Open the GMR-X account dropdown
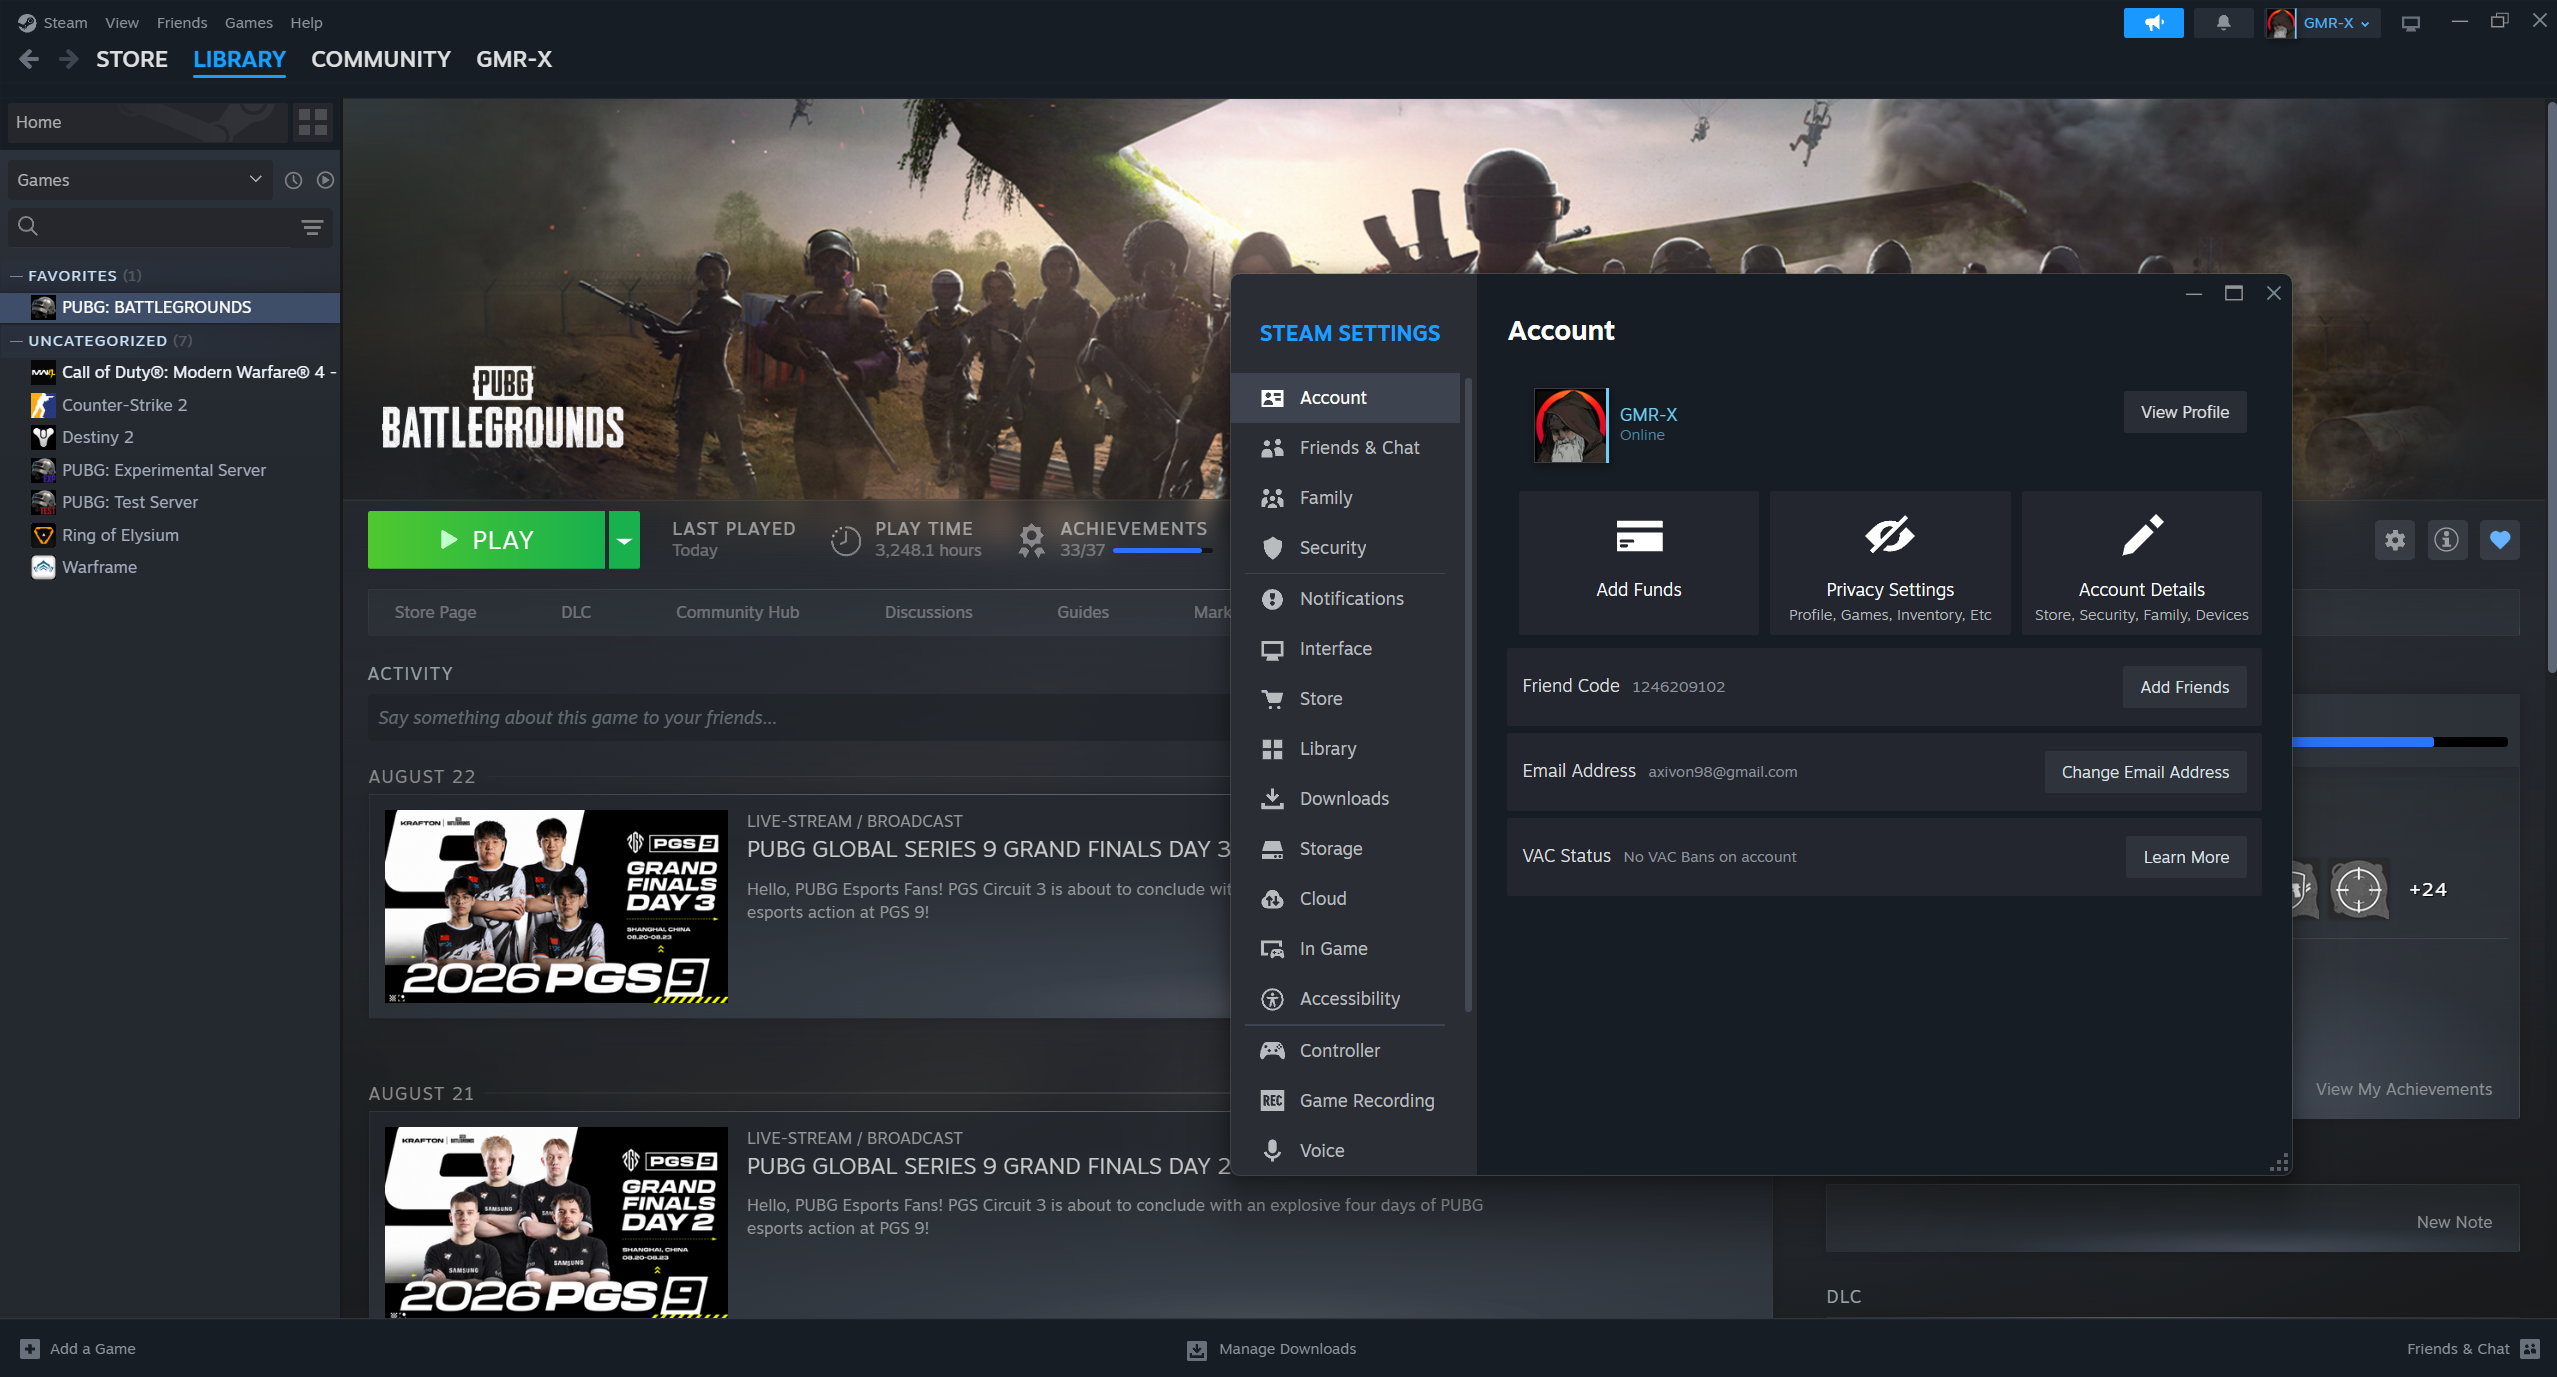This screenshot has height=1377, width=2557. pyautogui.click(x=2322, y=23)
